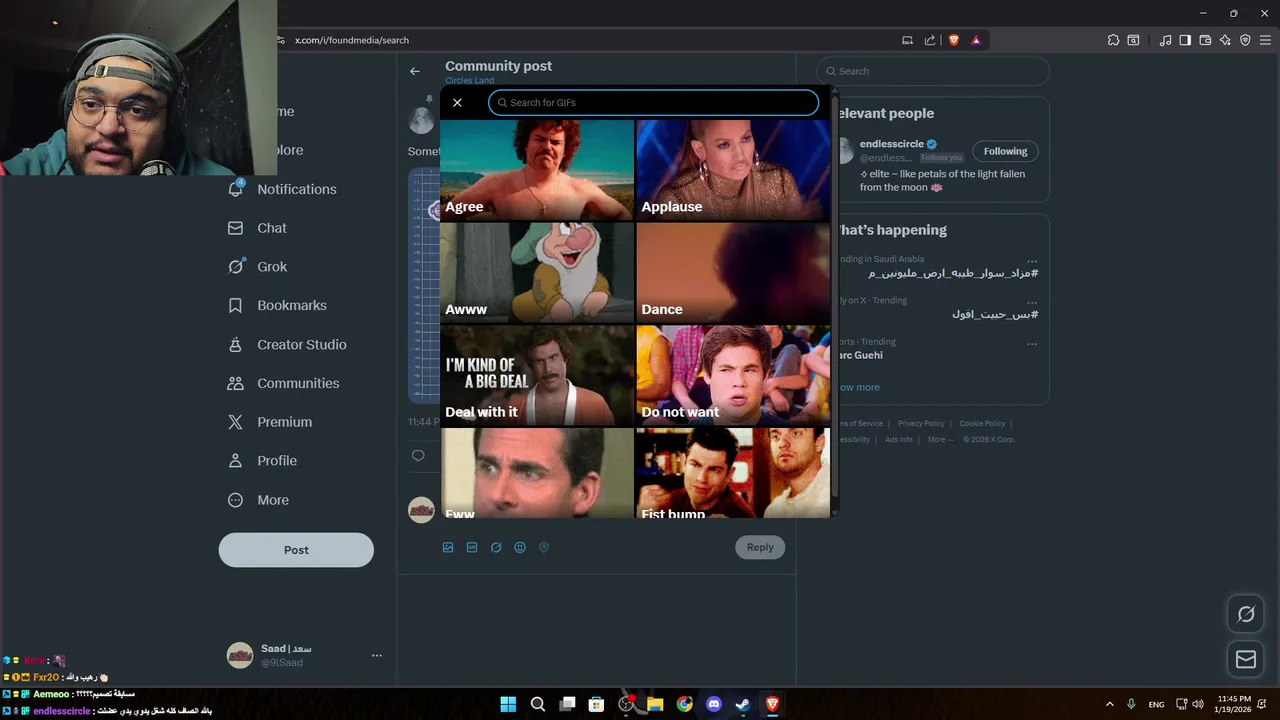Close the GIF picker with the X

tap(457, 103)
